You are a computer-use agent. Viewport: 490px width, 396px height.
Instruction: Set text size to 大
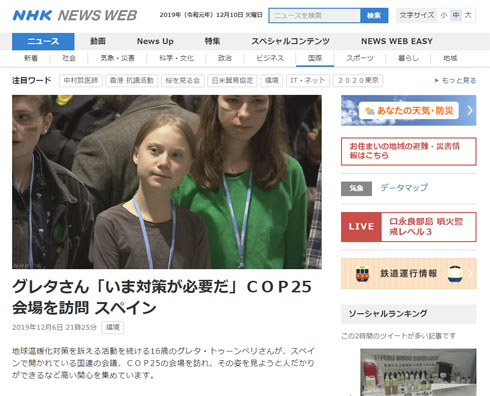(468, 15)
